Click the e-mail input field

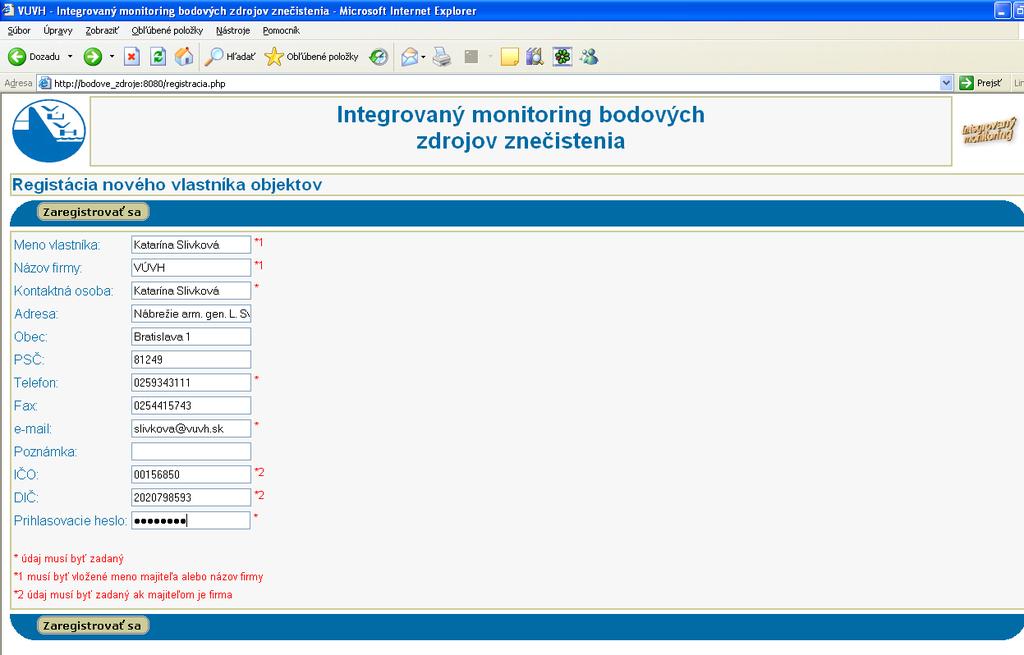191,428
